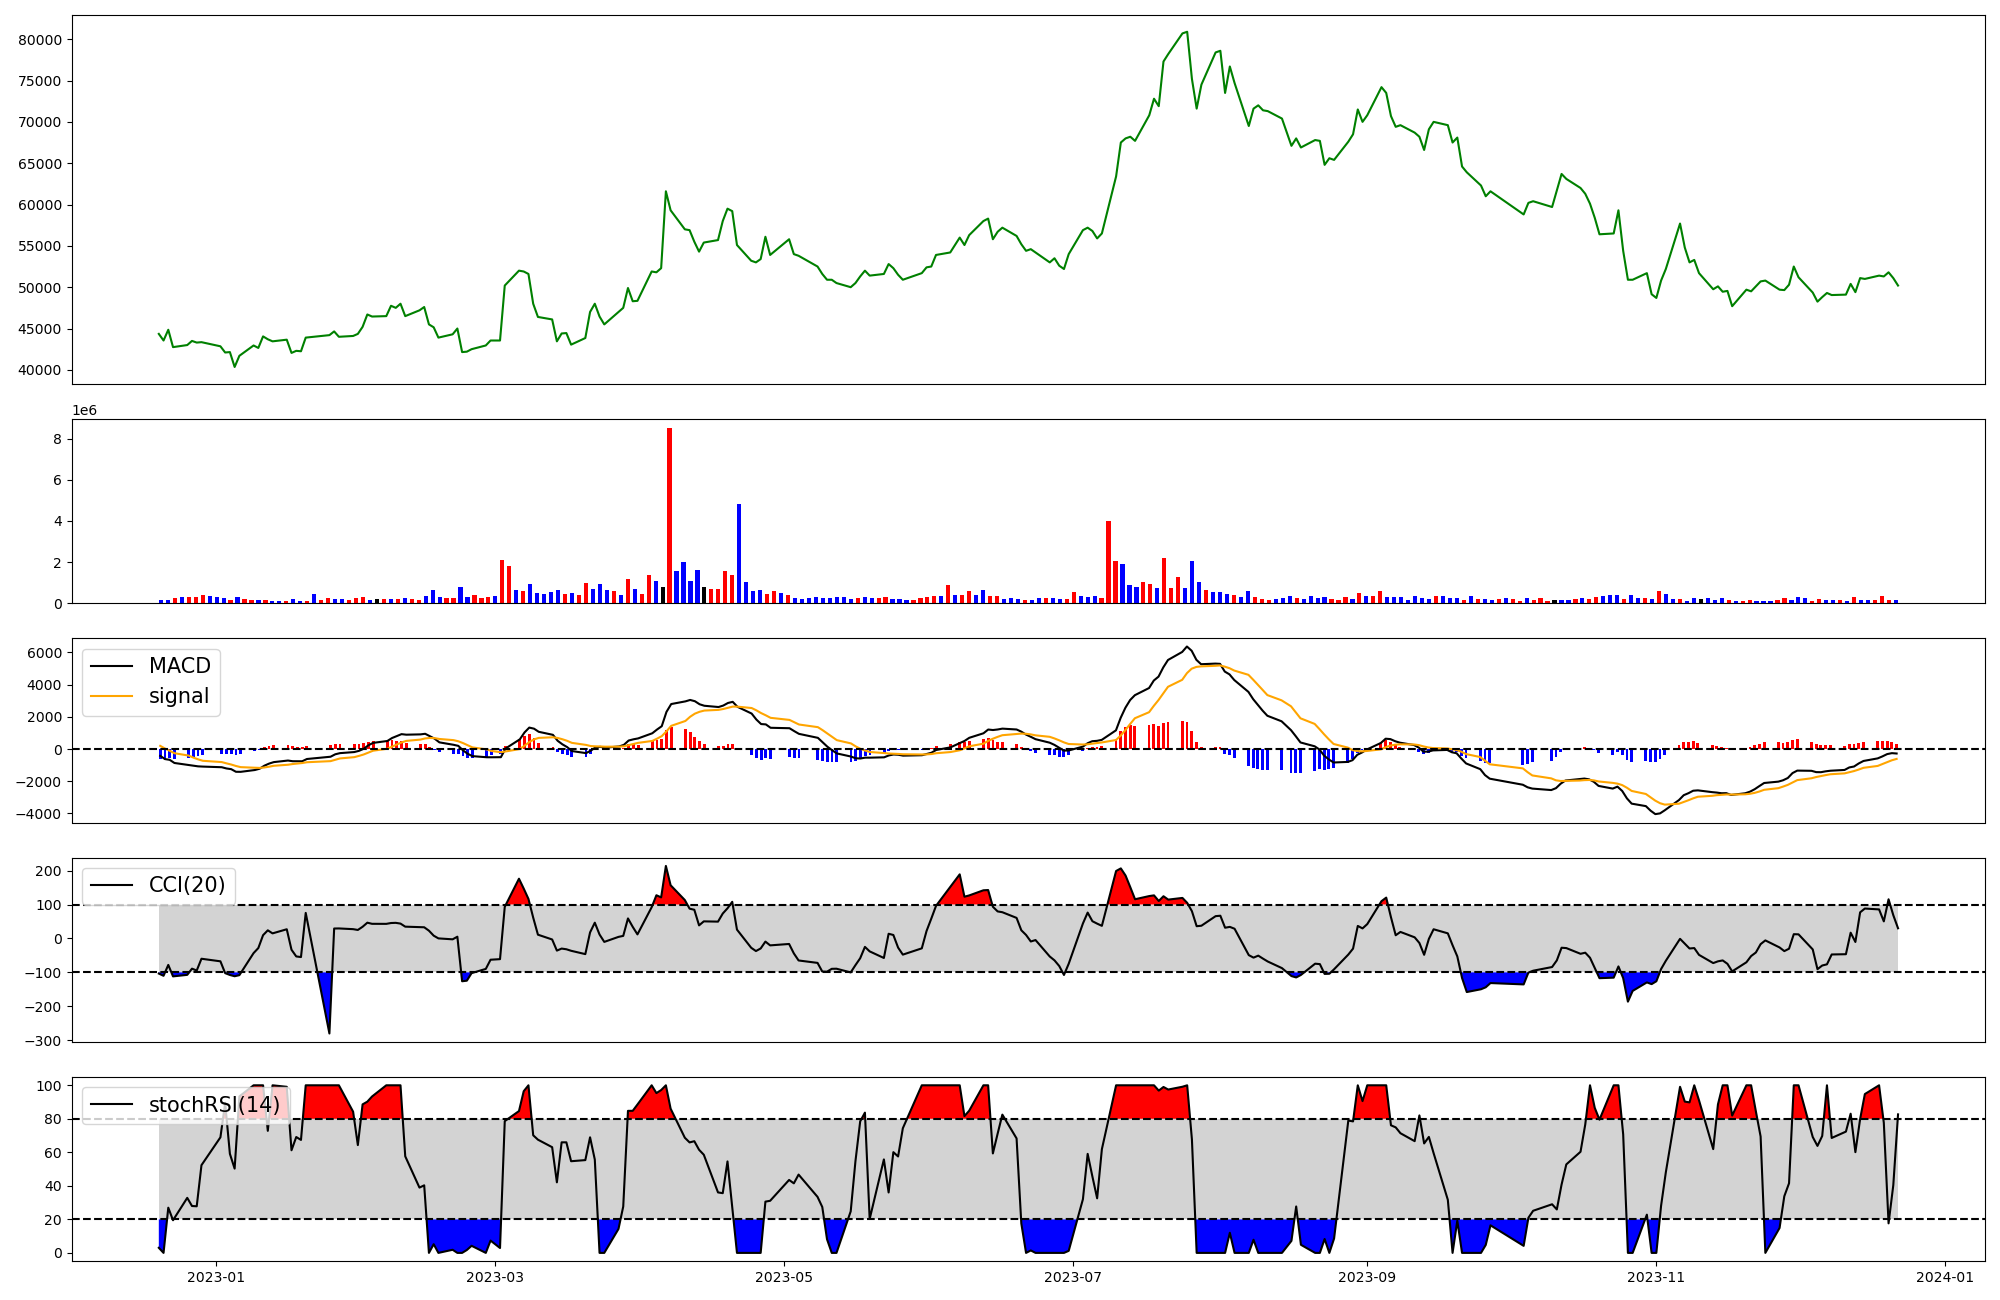Screen dimensions: 2000x1300
Task: Click the price line's highest peak
Action: pos(1186,32)
